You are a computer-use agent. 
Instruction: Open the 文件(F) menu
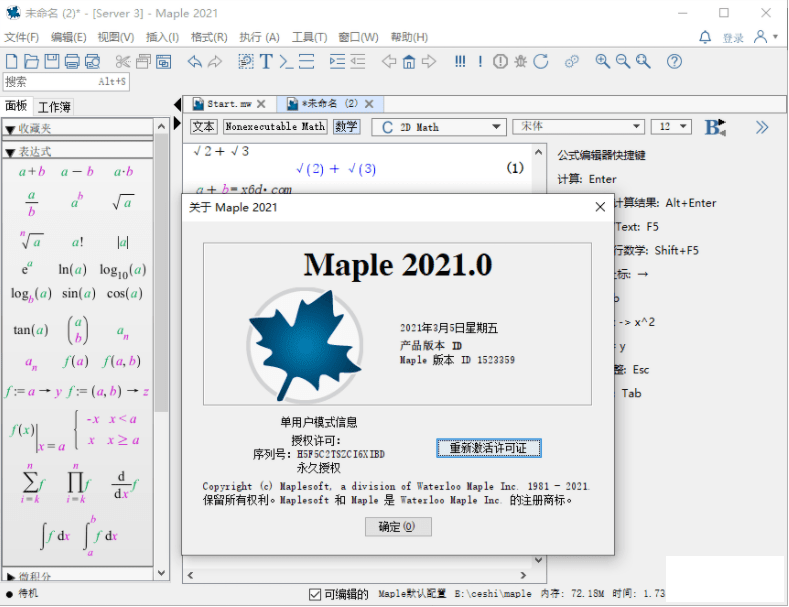21,37
